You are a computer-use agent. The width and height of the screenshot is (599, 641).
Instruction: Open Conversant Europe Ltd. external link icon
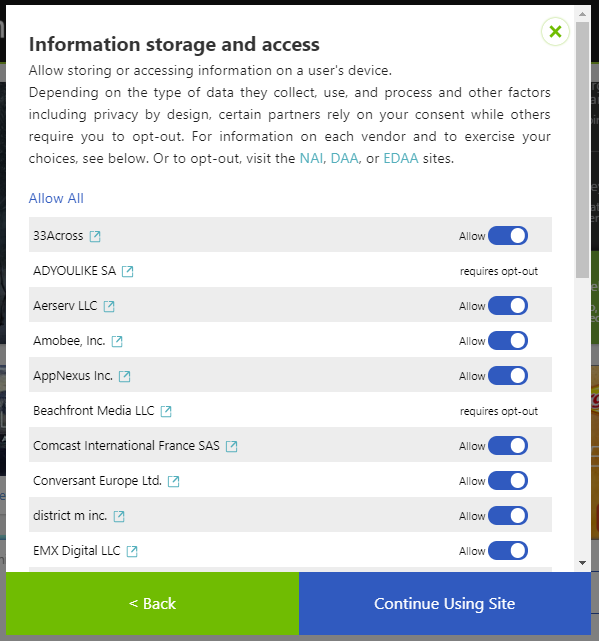click(x=173, y=481)
